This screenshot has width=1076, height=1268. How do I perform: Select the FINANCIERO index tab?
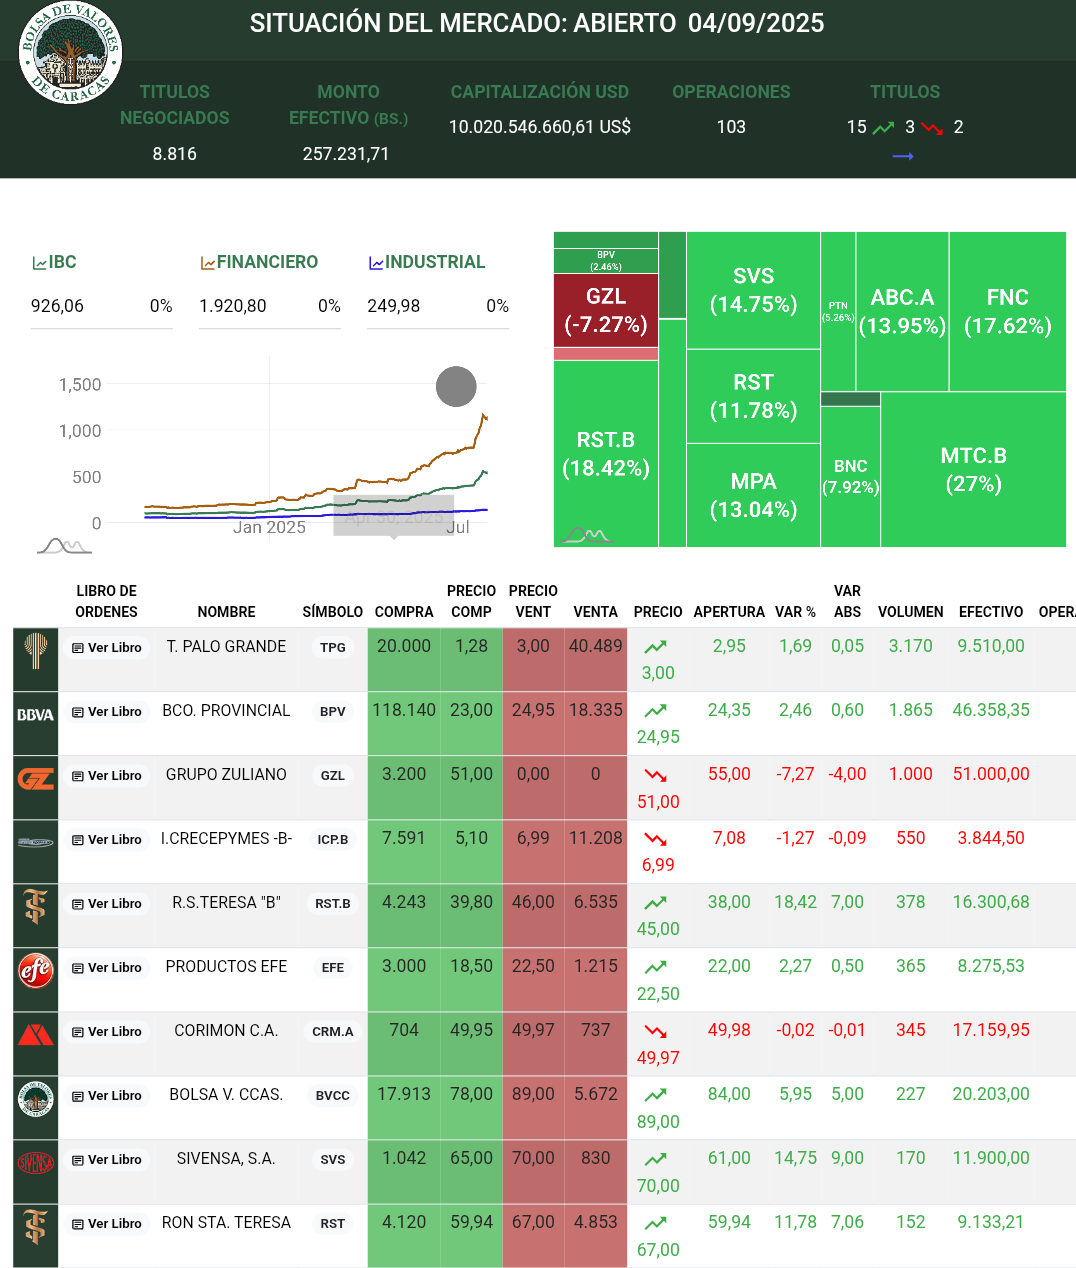(x=259, y=262)
